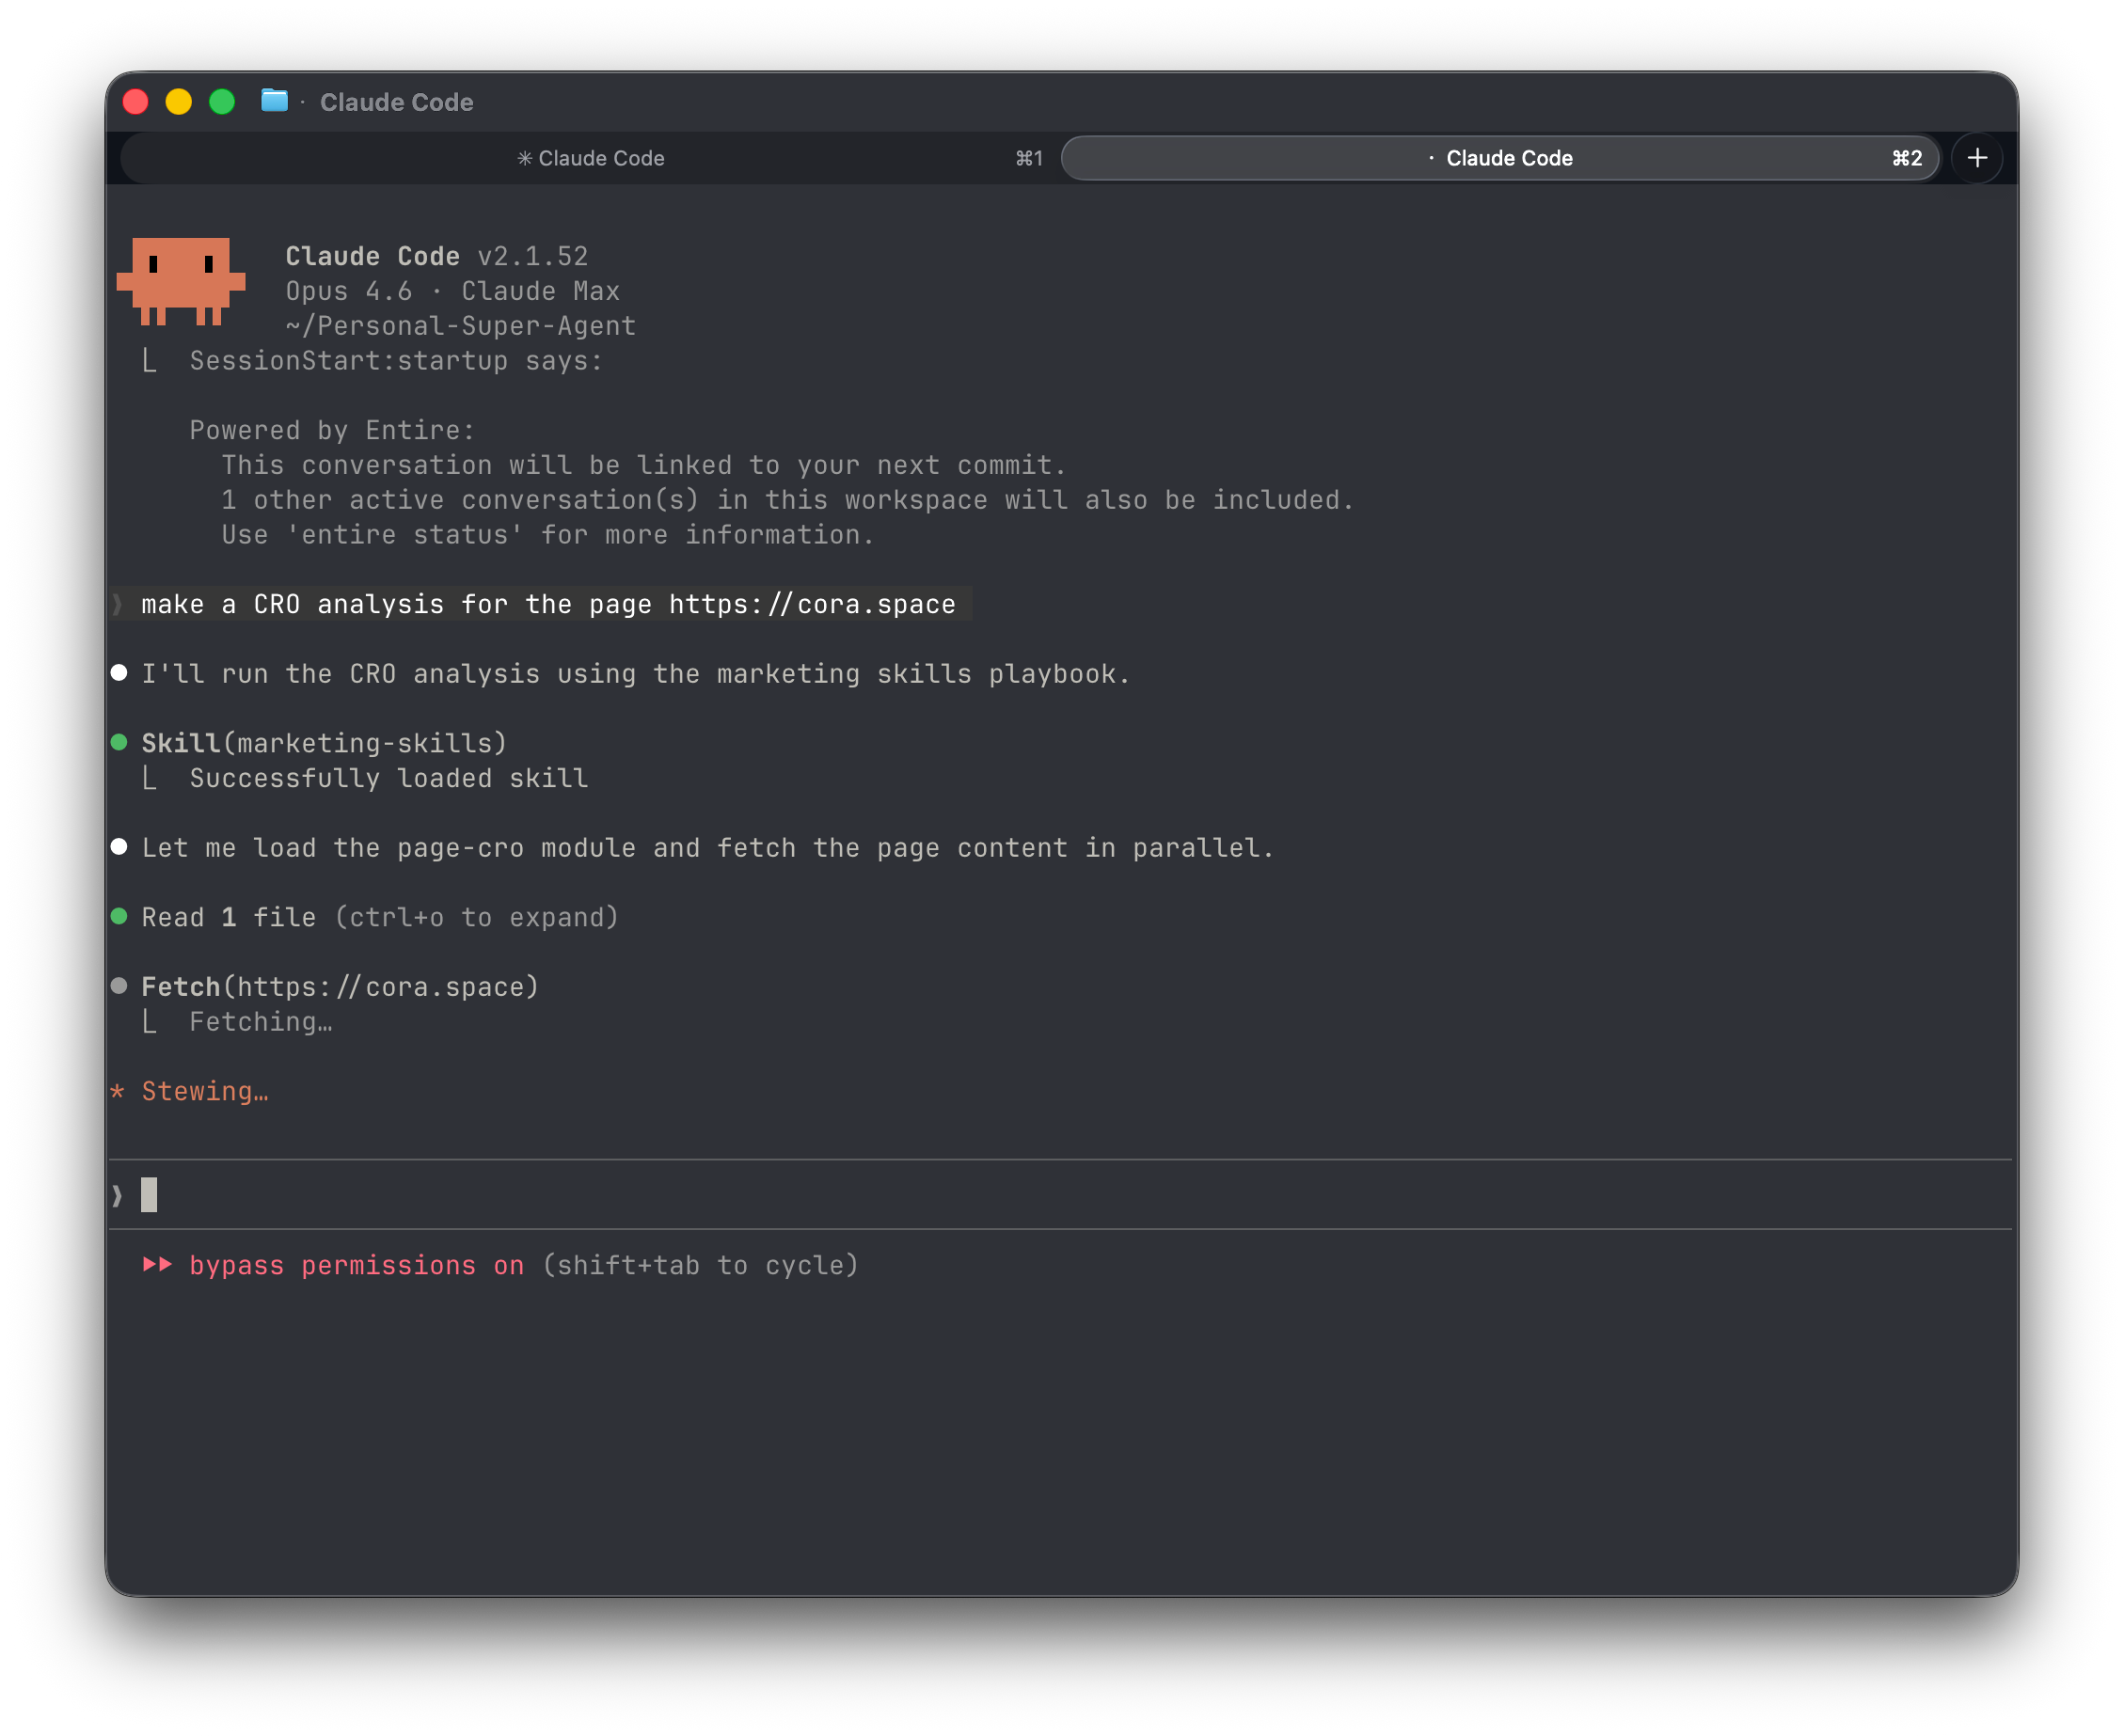2124x1736 pixels.
Task: Click the green bullet beside Skill(marketing-skills)
Action: coord(119,742)
